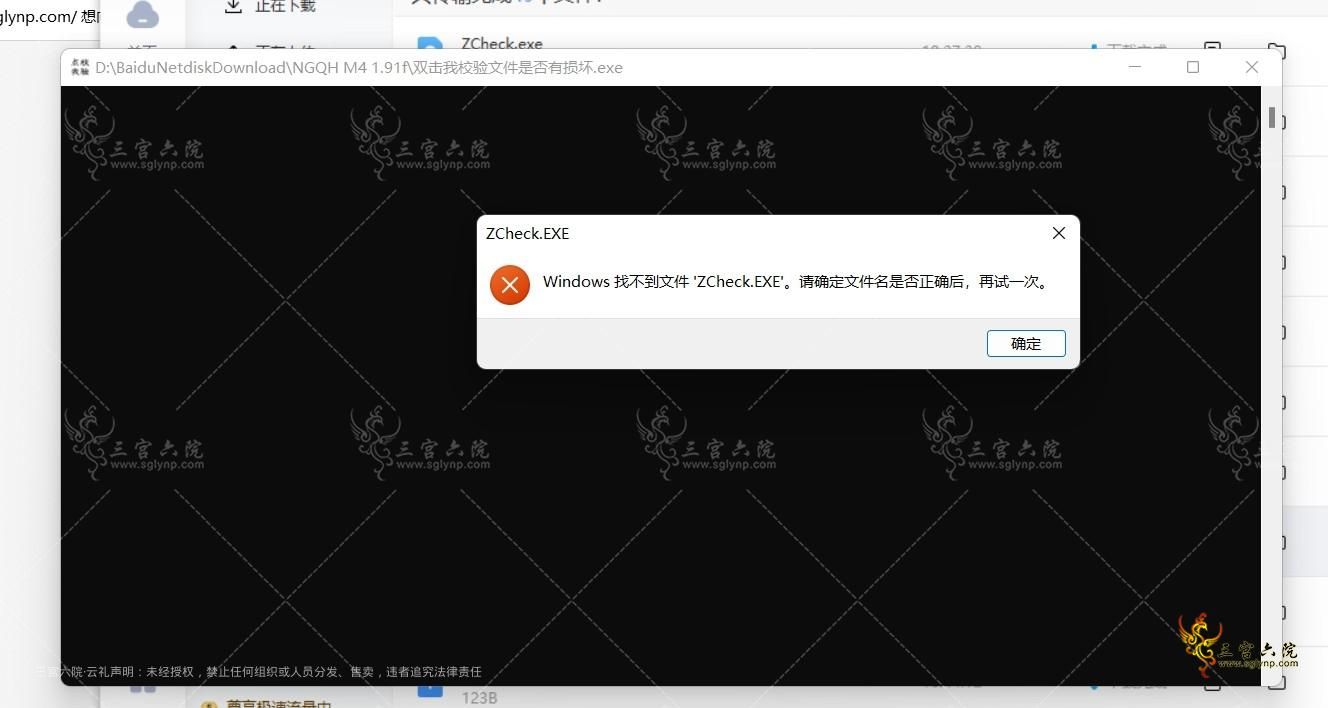Screen dimensions: 1328x708
Task: Minimize the console window
Action: 1135,67
